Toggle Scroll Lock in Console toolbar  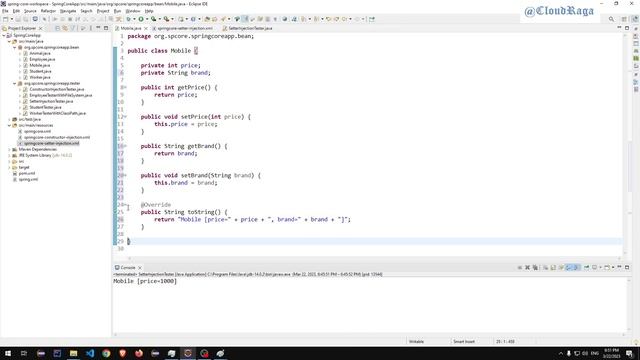coord(553,268)
